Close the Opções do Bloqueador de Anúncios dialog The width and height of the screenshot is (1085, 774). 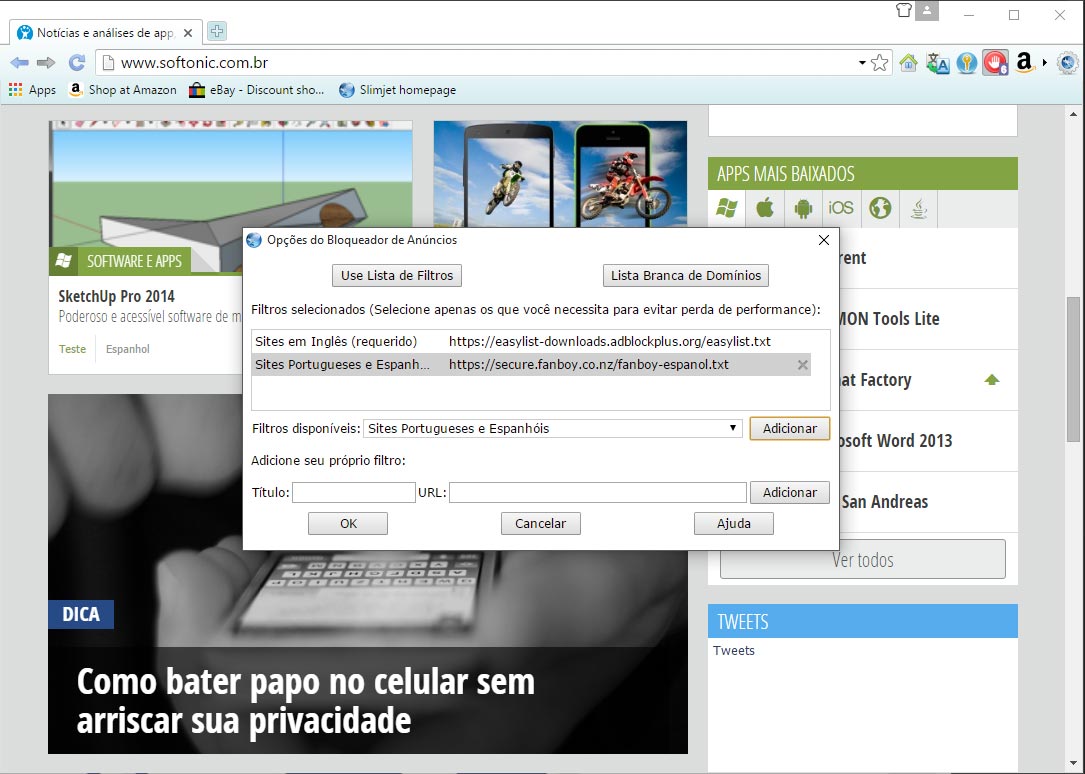click(x=823, y=240)
